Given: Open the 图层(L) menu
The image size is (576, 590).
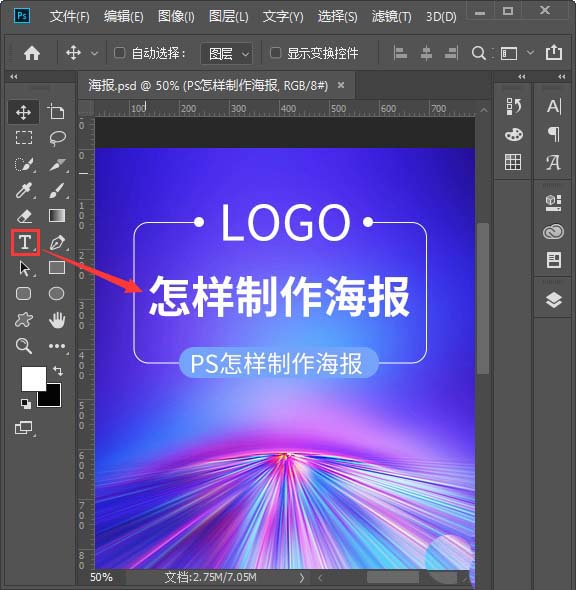Looking at the screenshot, I should [x=229, y=17].
